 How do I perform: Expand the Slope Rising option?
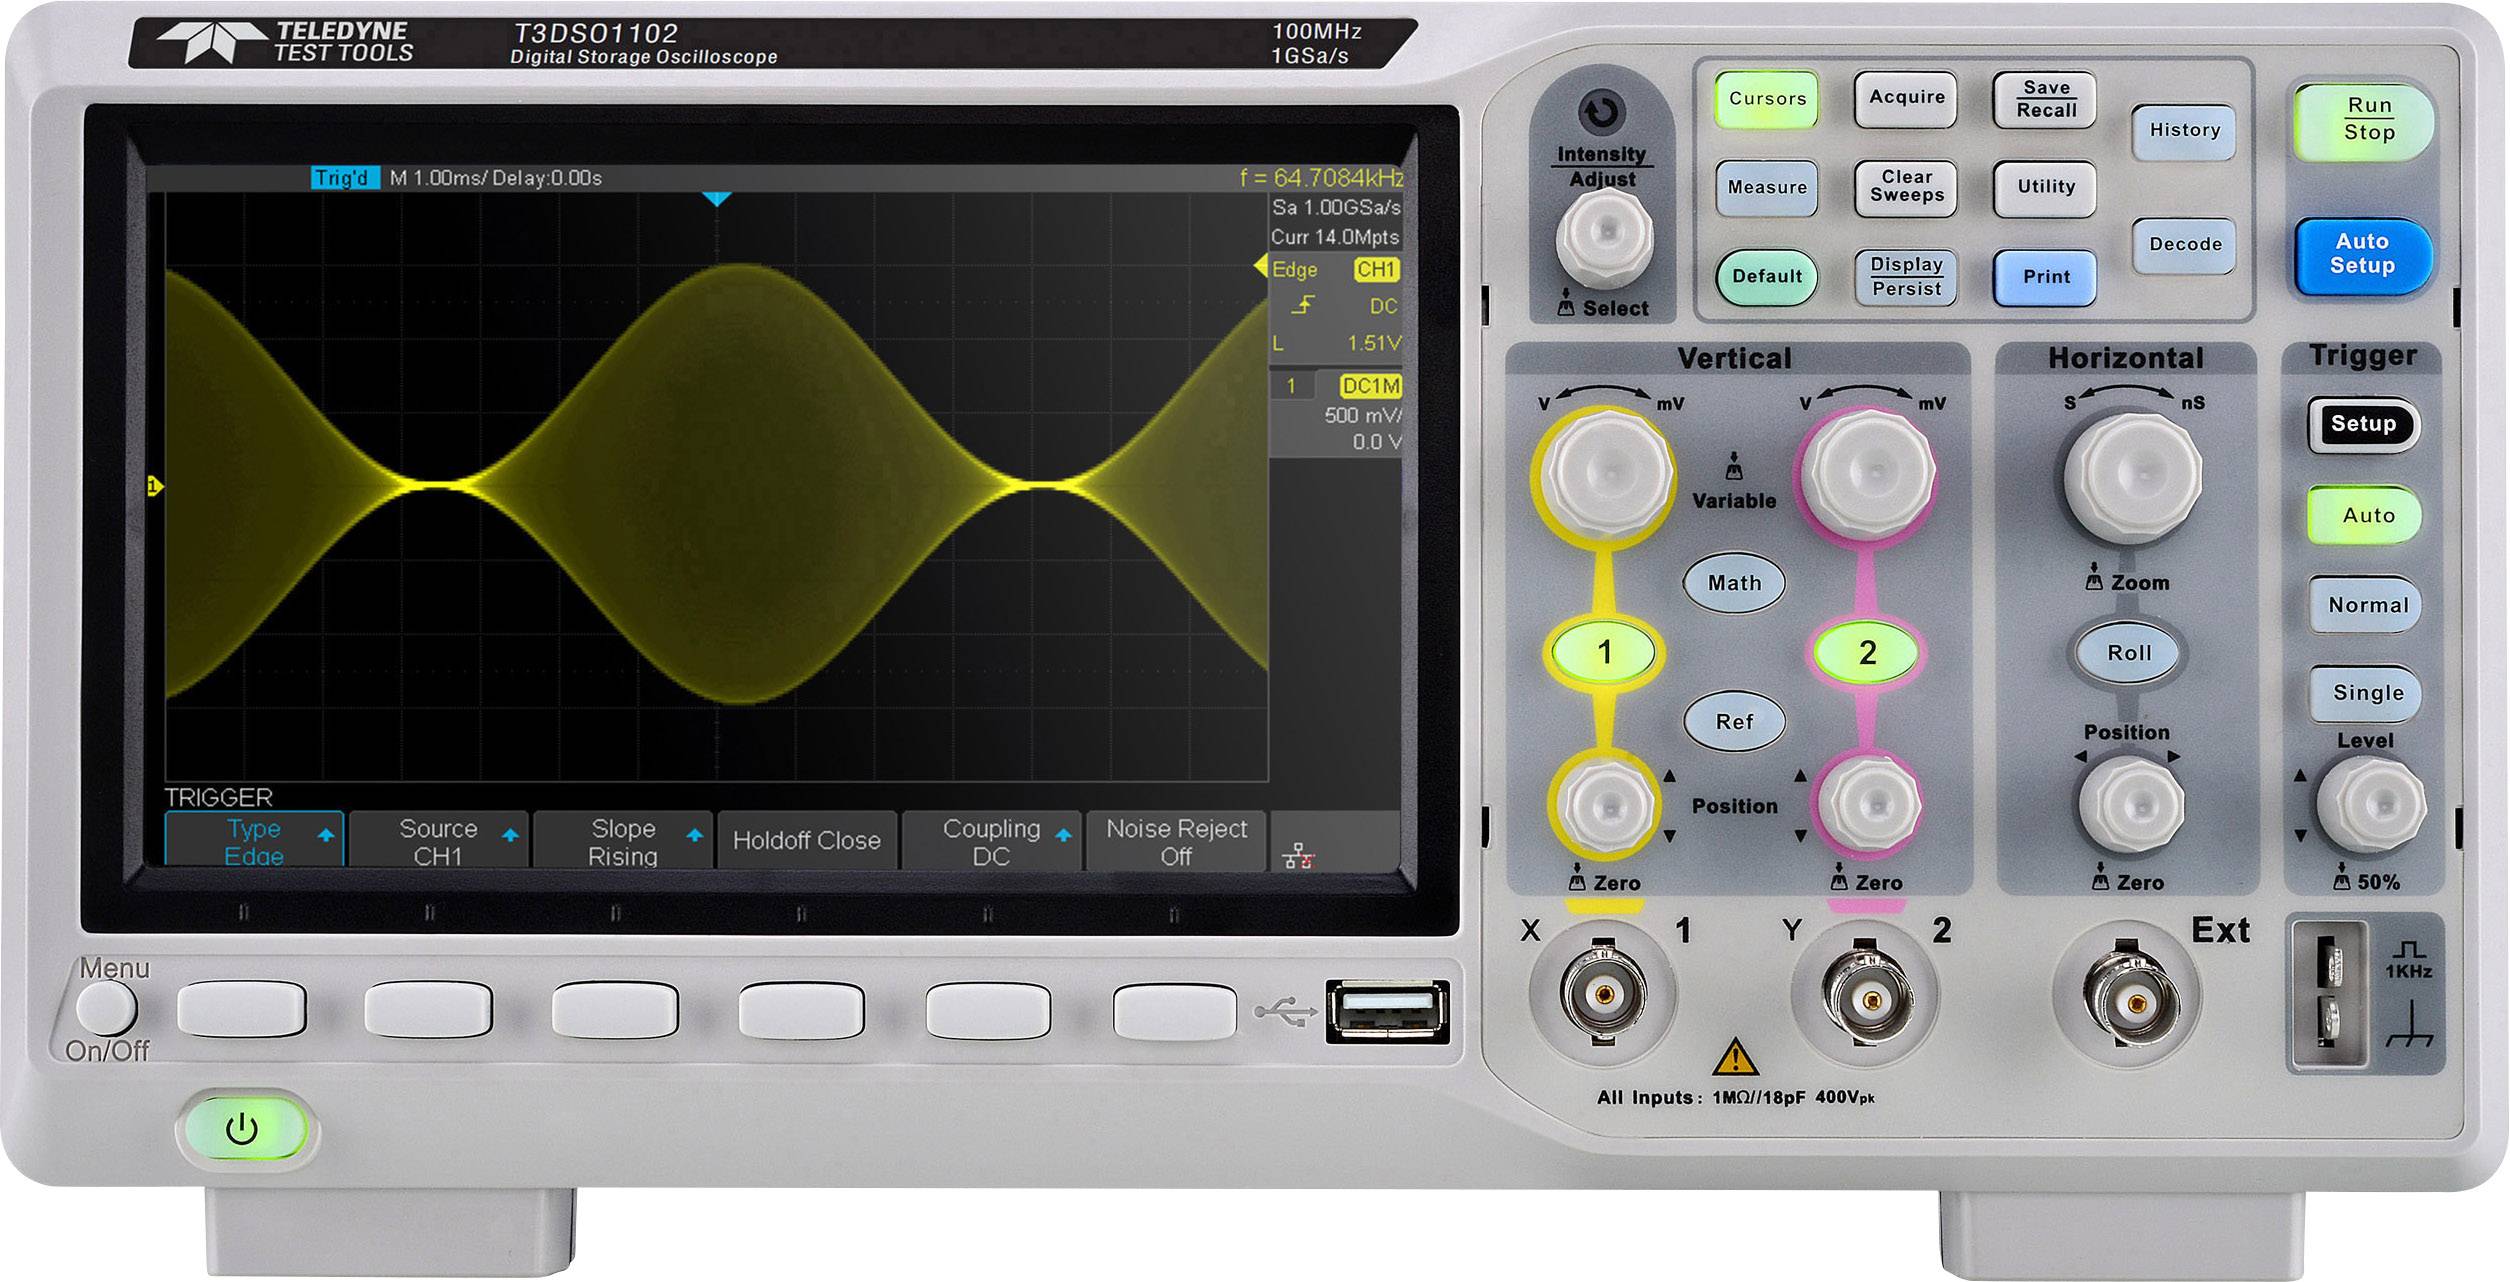(623, 841)
